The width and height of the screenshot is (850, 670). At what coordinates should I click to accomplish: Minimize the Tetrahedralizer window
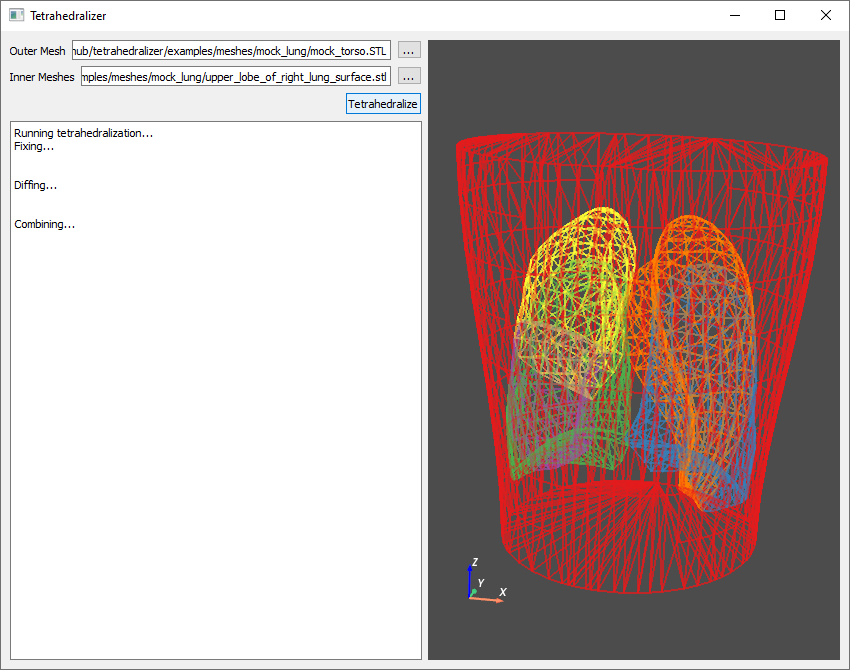pos(735,15)
